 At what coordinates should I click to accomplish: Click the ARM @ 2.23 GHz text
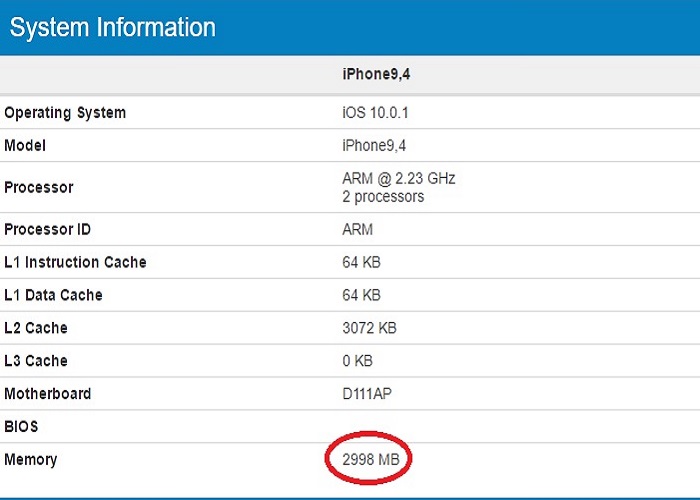399,179
